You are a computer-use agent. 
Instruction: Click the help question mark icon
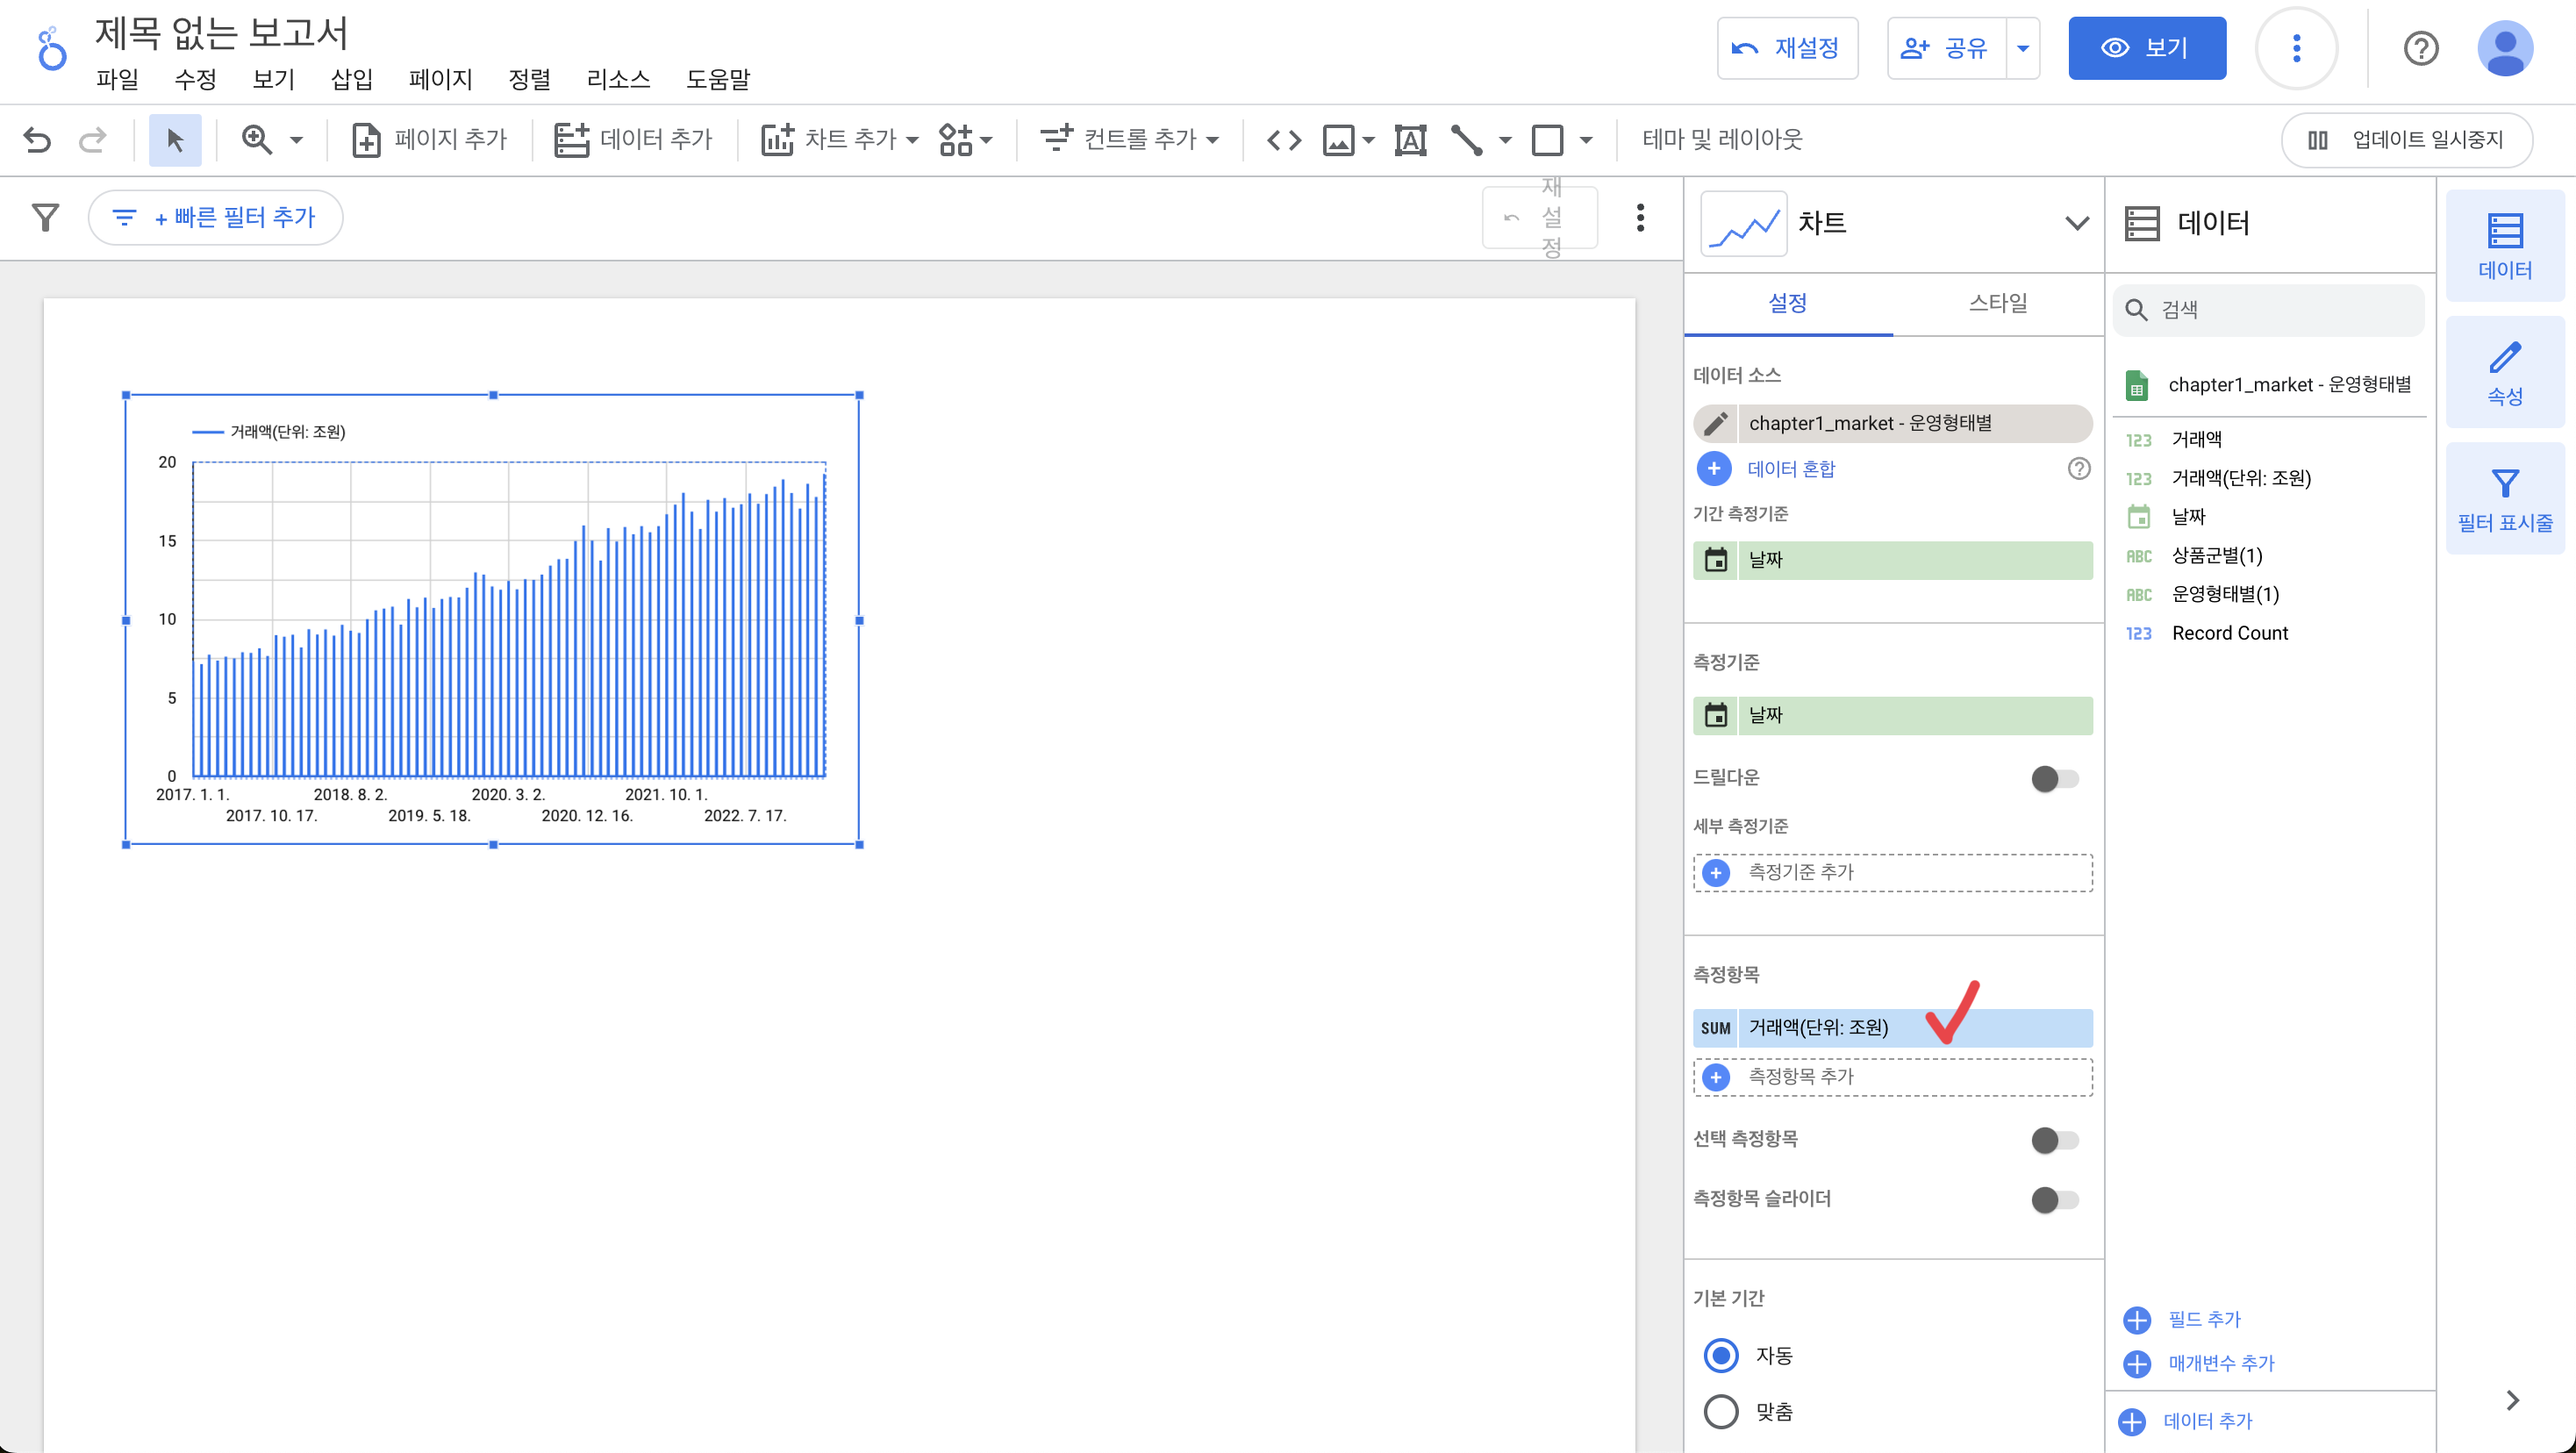(x=2420, y=48)
